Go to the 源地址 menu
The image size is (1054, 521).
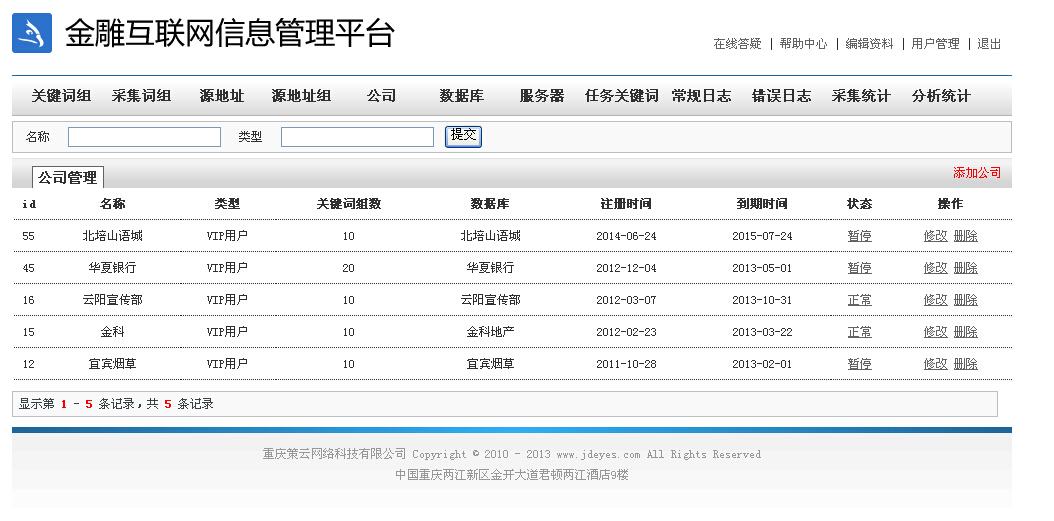coord(222,96)
